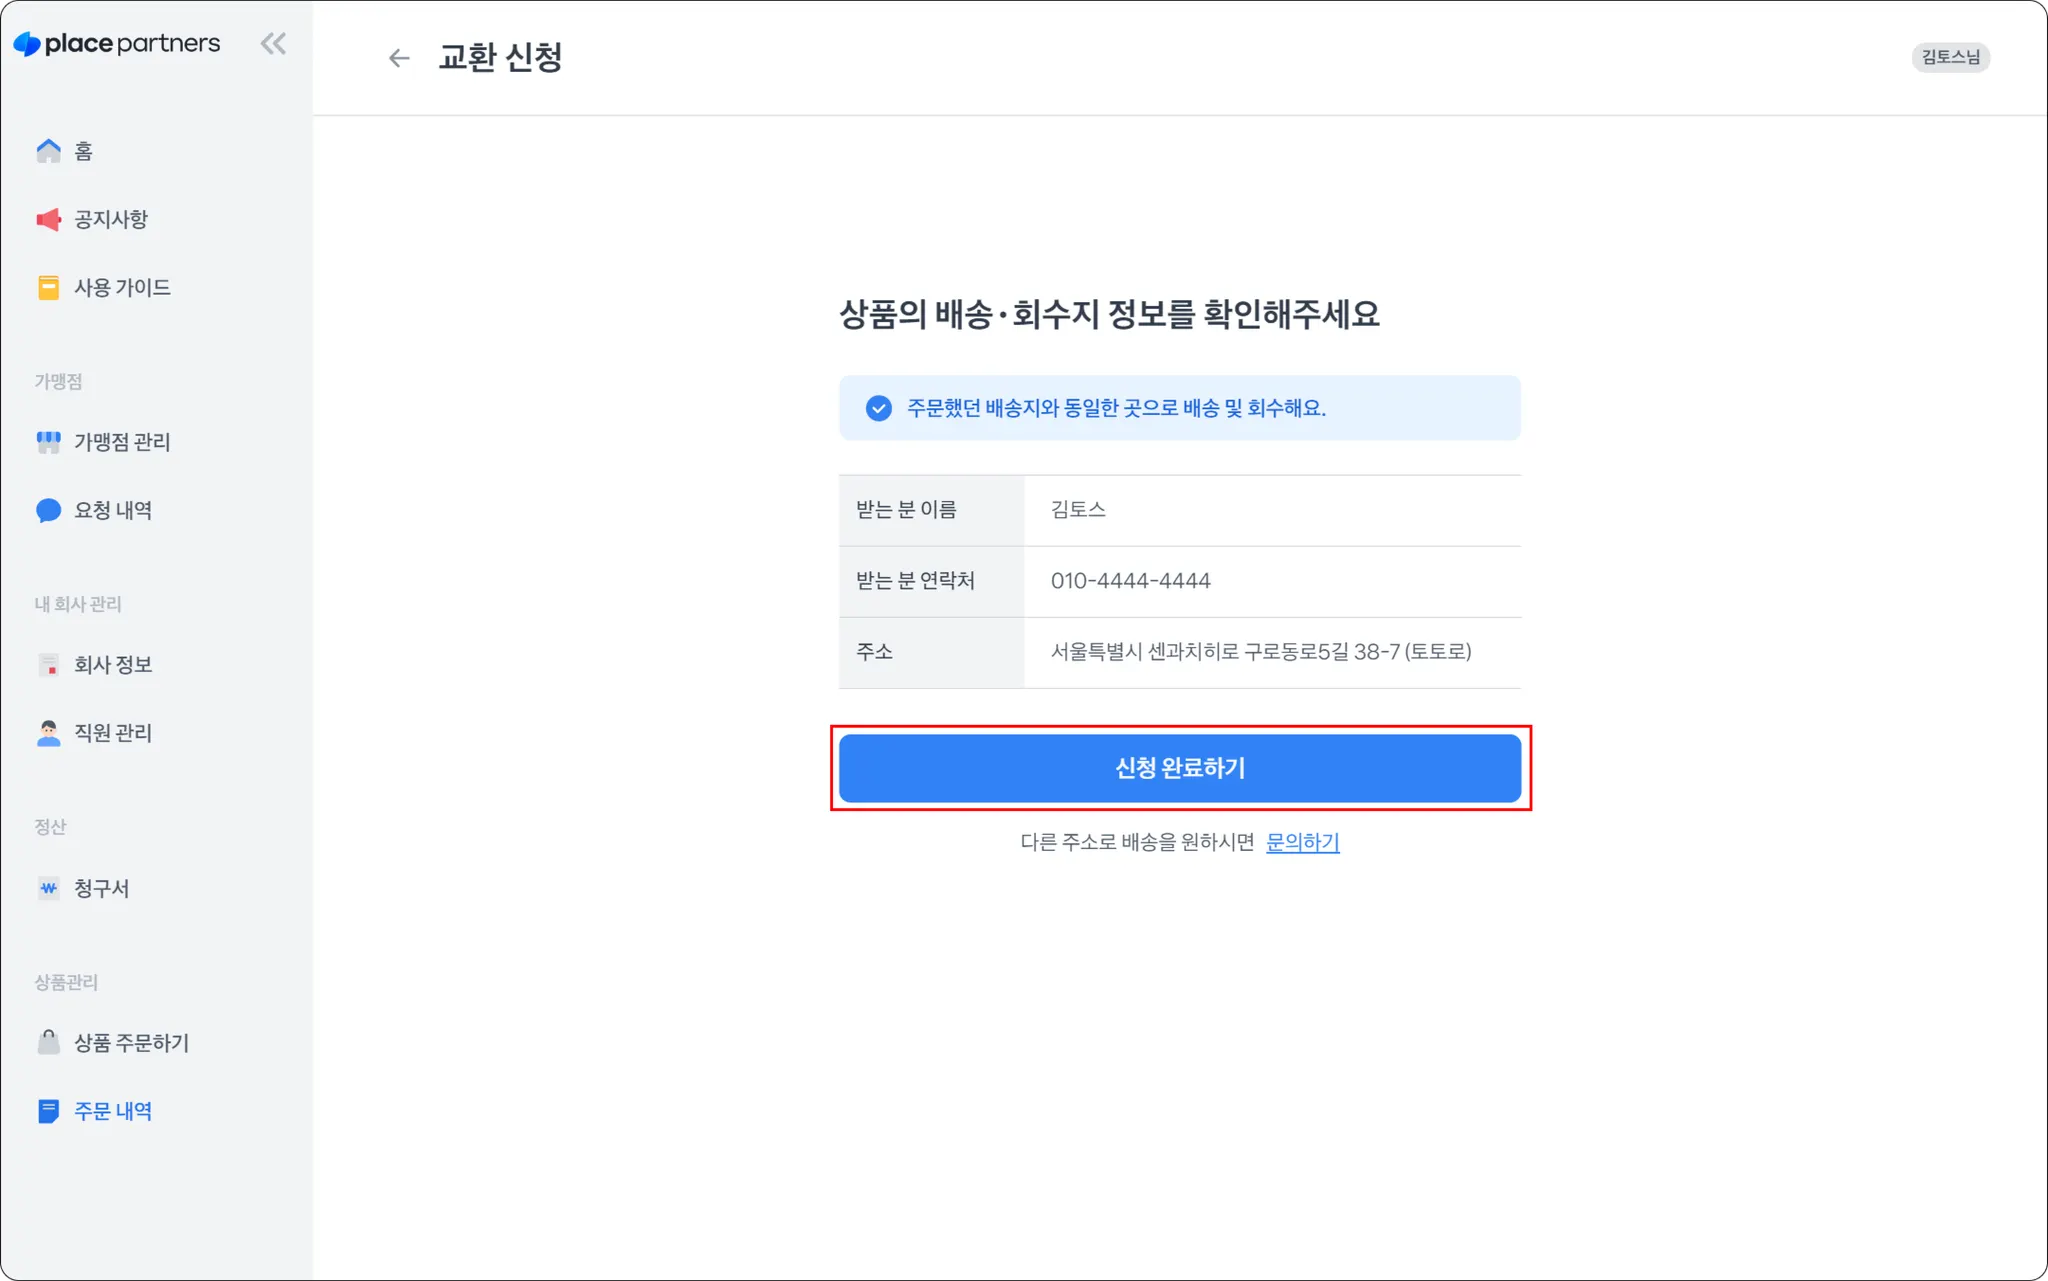Click the 직원 관리 person avatar icon
This screenshot has height=1281, width=2048.
click(48, 733)
